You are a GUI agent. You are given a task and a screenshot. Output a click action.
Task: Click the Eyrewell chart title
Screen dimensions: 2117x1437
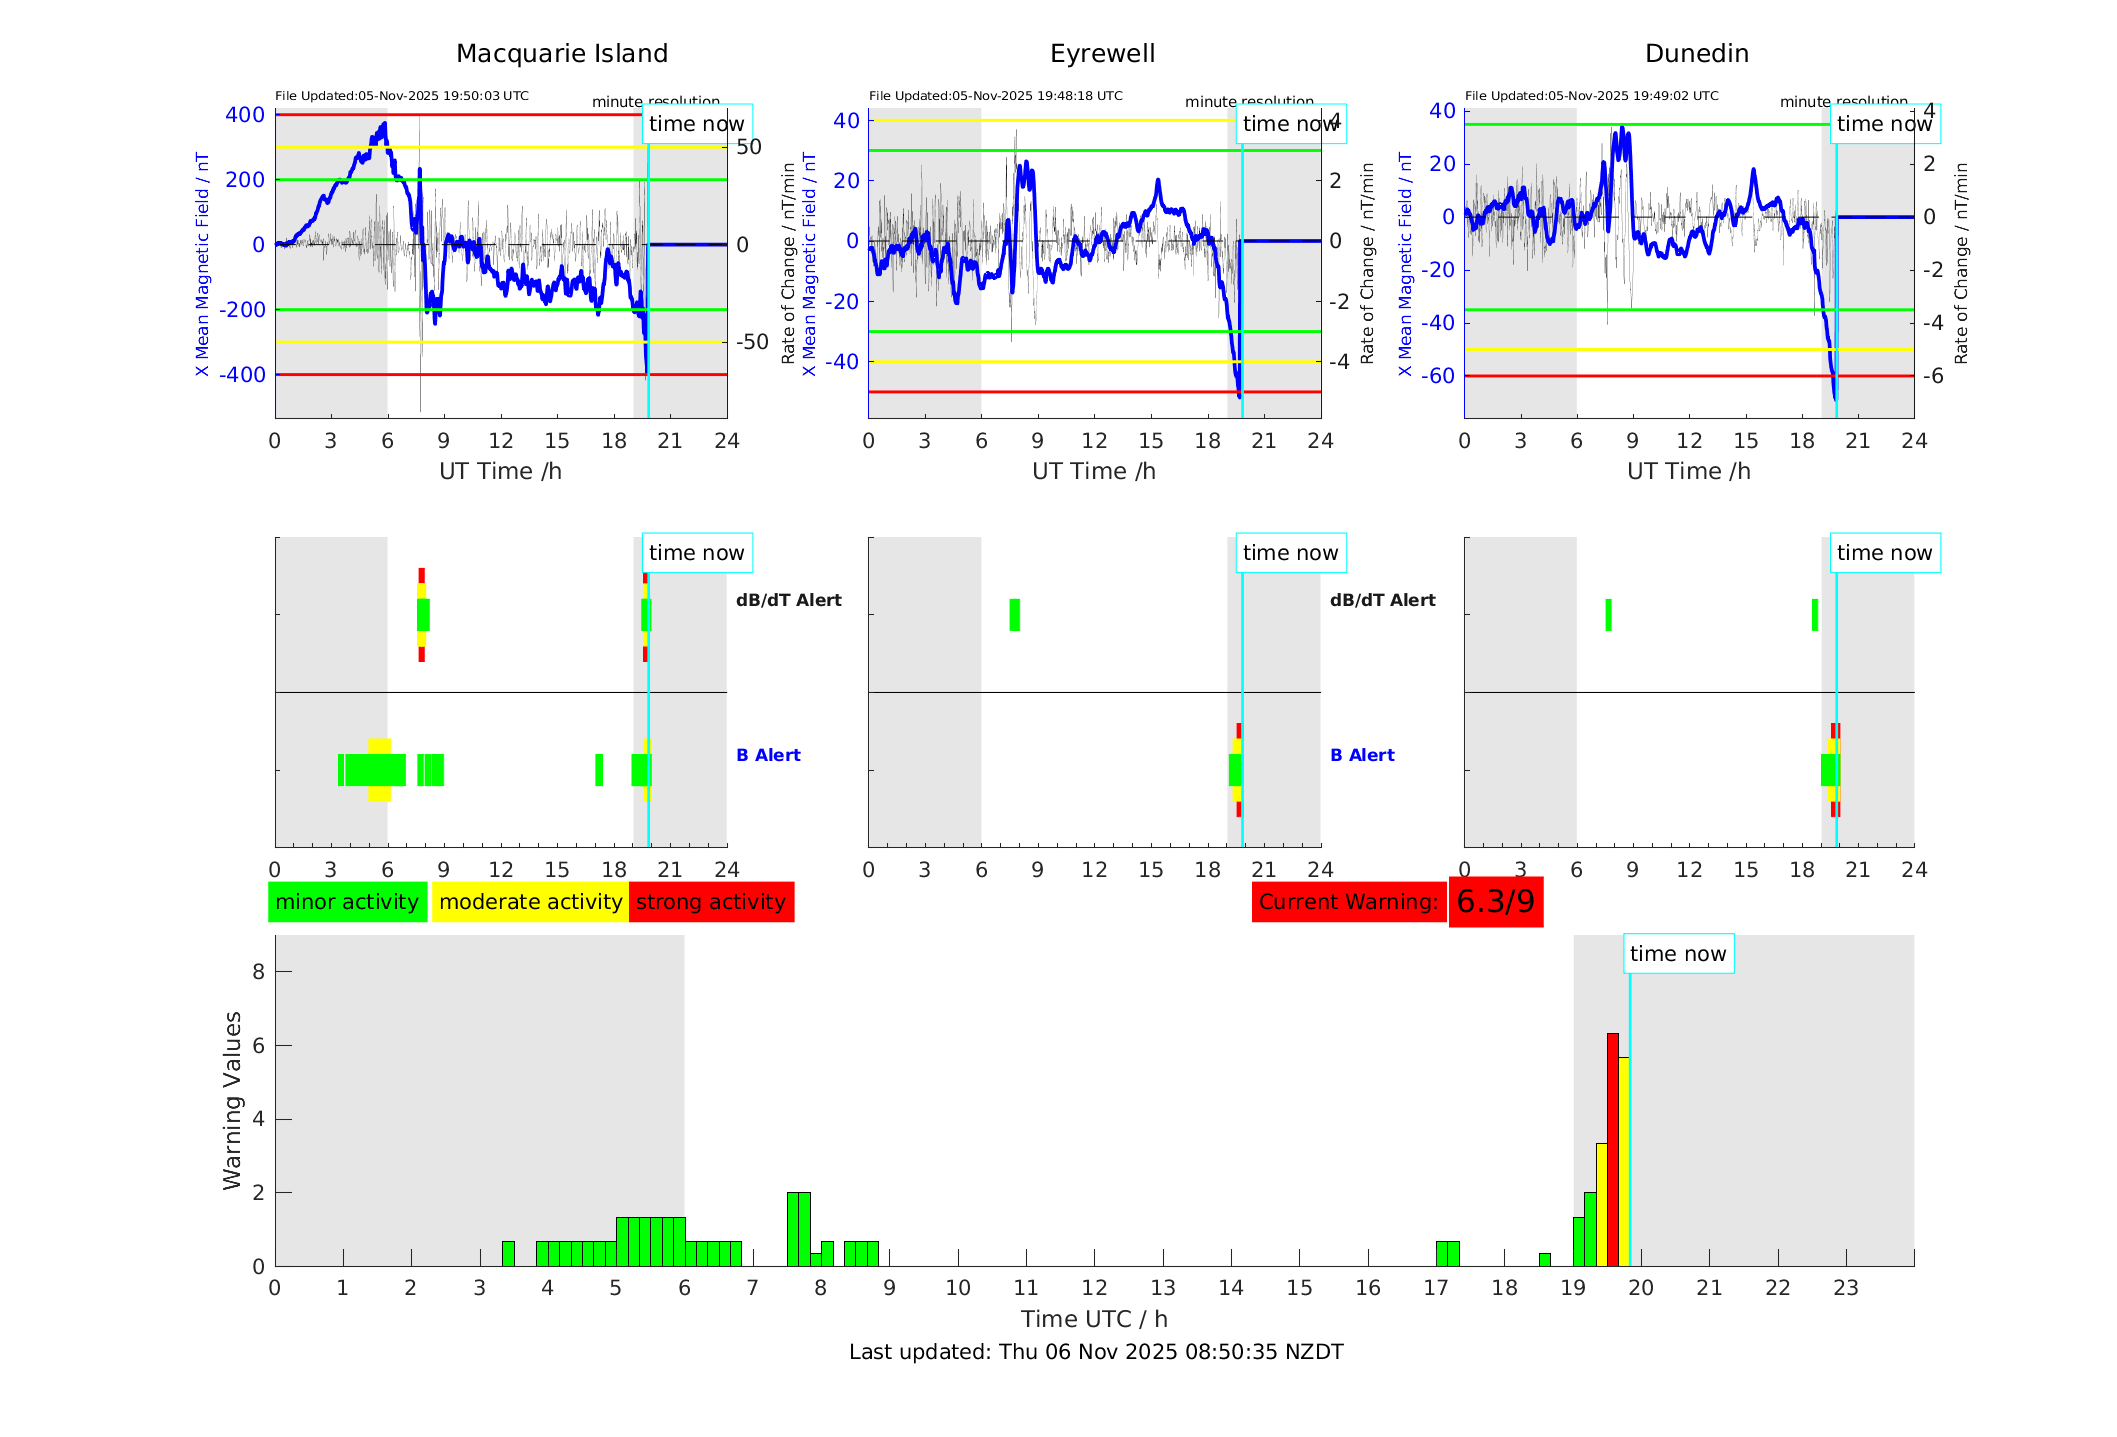click(1102, 54)
